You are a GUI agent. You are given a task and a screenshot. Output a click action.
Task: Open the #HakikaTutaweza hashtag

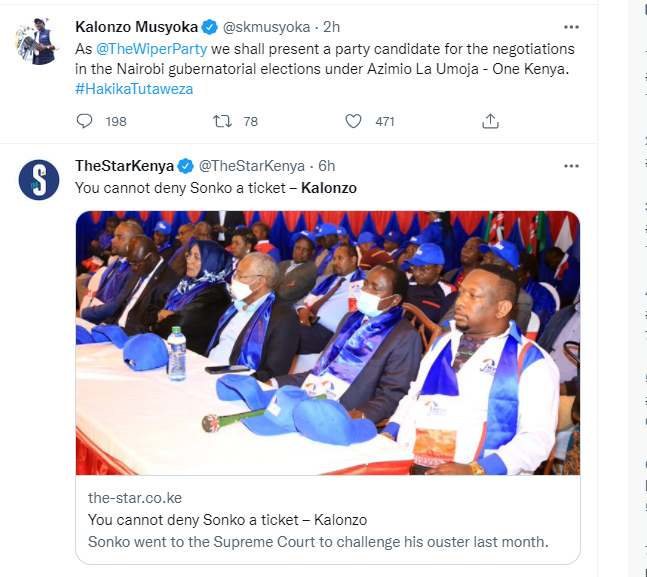(x=134, y=89)
